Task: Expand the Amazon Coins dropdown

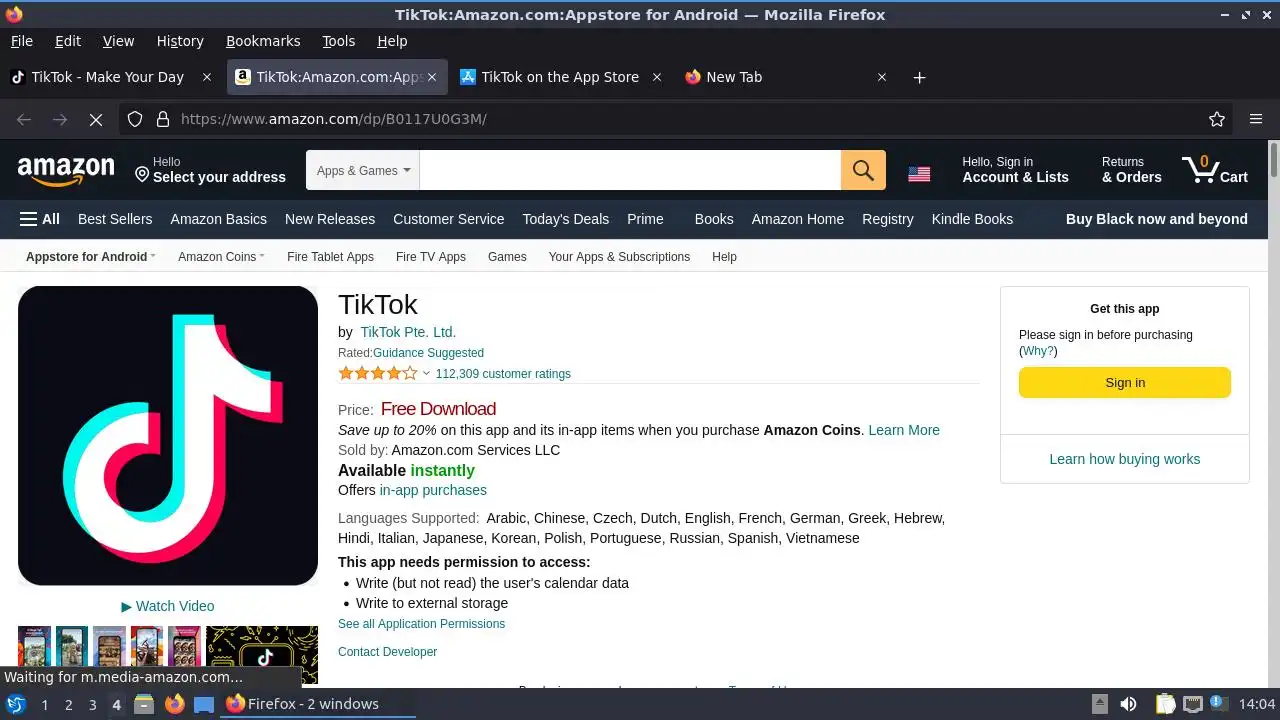Action: coord(221,257)
